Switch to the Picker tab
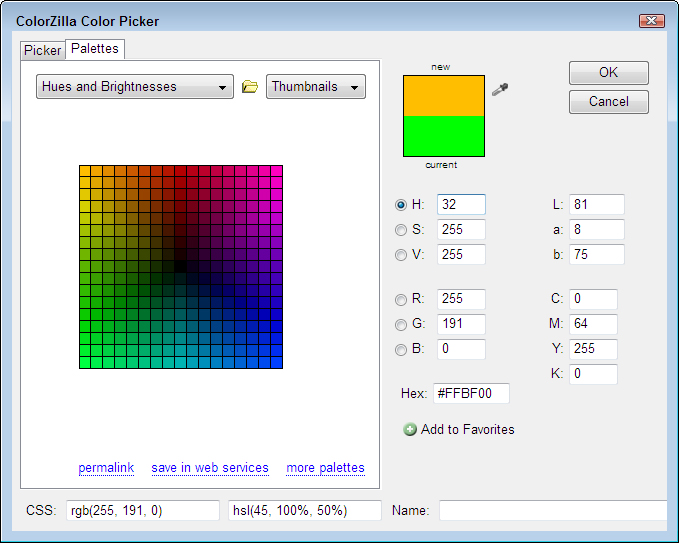Screen dimensions: 679x543 click(42, 50)
